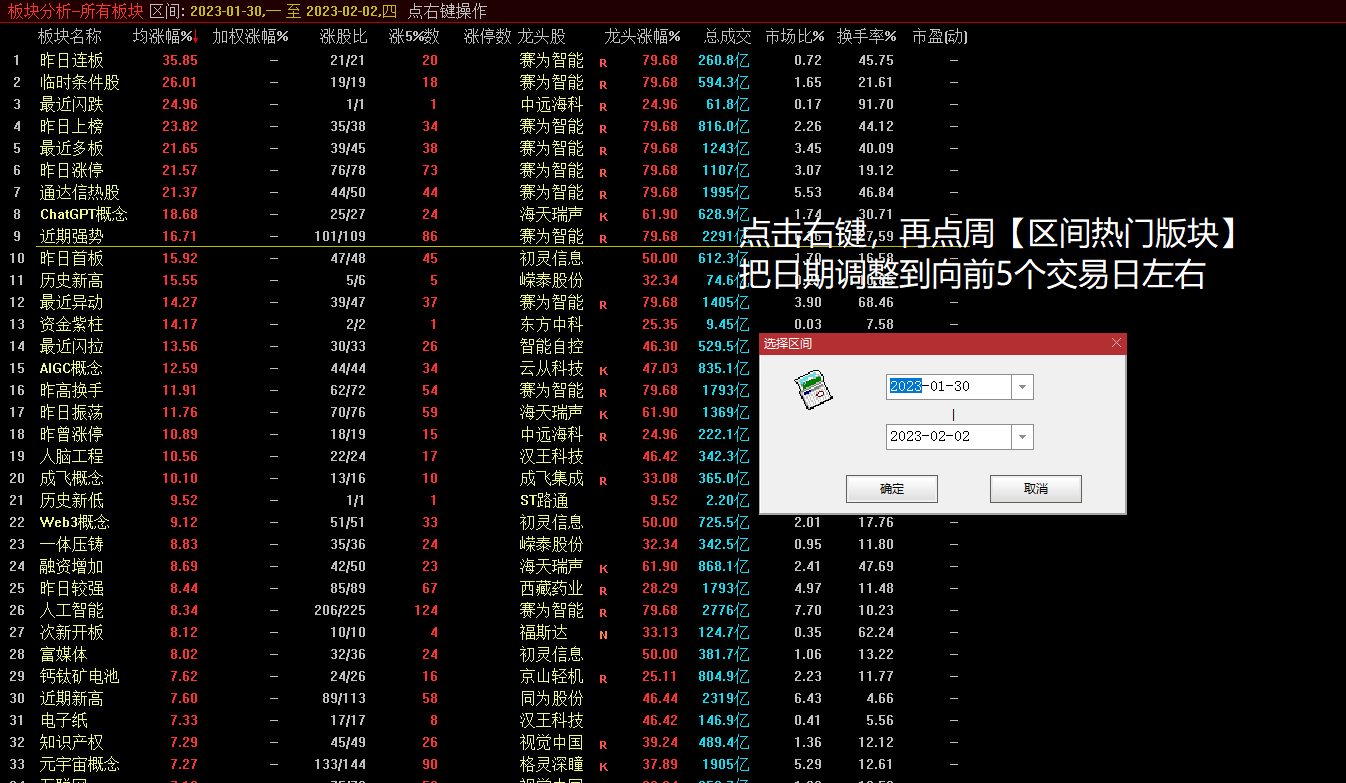This screenshot has width=1346, height=783.
Task: Click the K marker beside 云从科技
Action: [603, 370]
